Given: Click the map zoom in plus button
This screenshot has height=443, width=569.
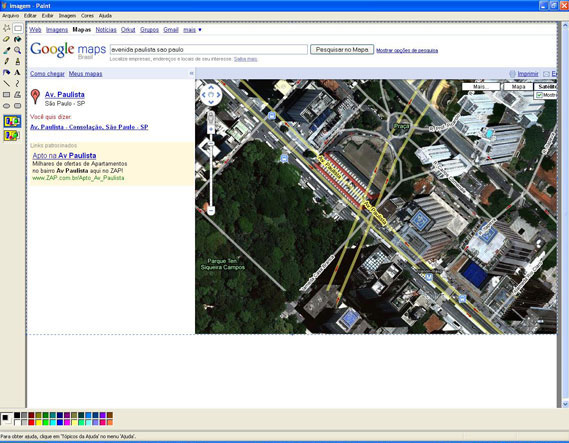Looking at the screenshot, I should point(211,129).
